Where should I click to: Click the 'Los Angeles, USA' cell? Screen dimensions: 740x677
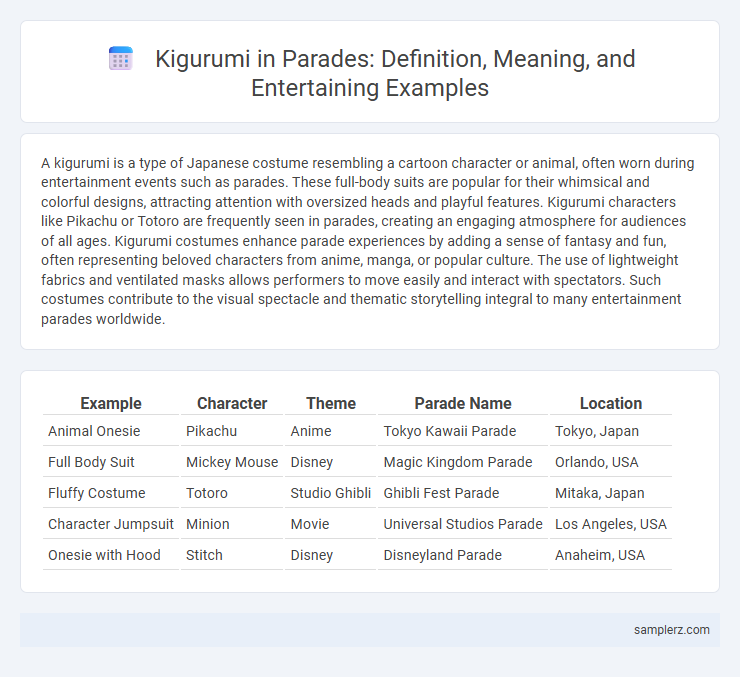click(611, 524)
